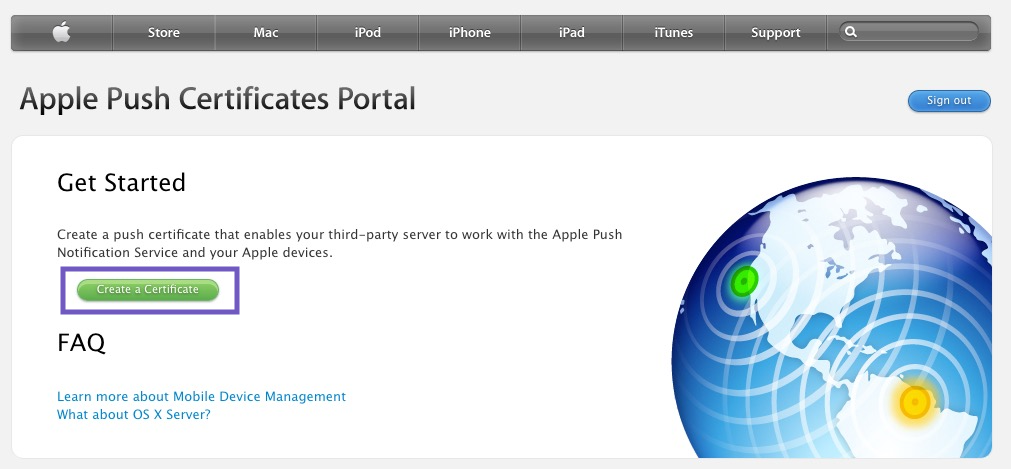Go to the iPod section
1011x469 pixels.
click(x=368, y=32)
